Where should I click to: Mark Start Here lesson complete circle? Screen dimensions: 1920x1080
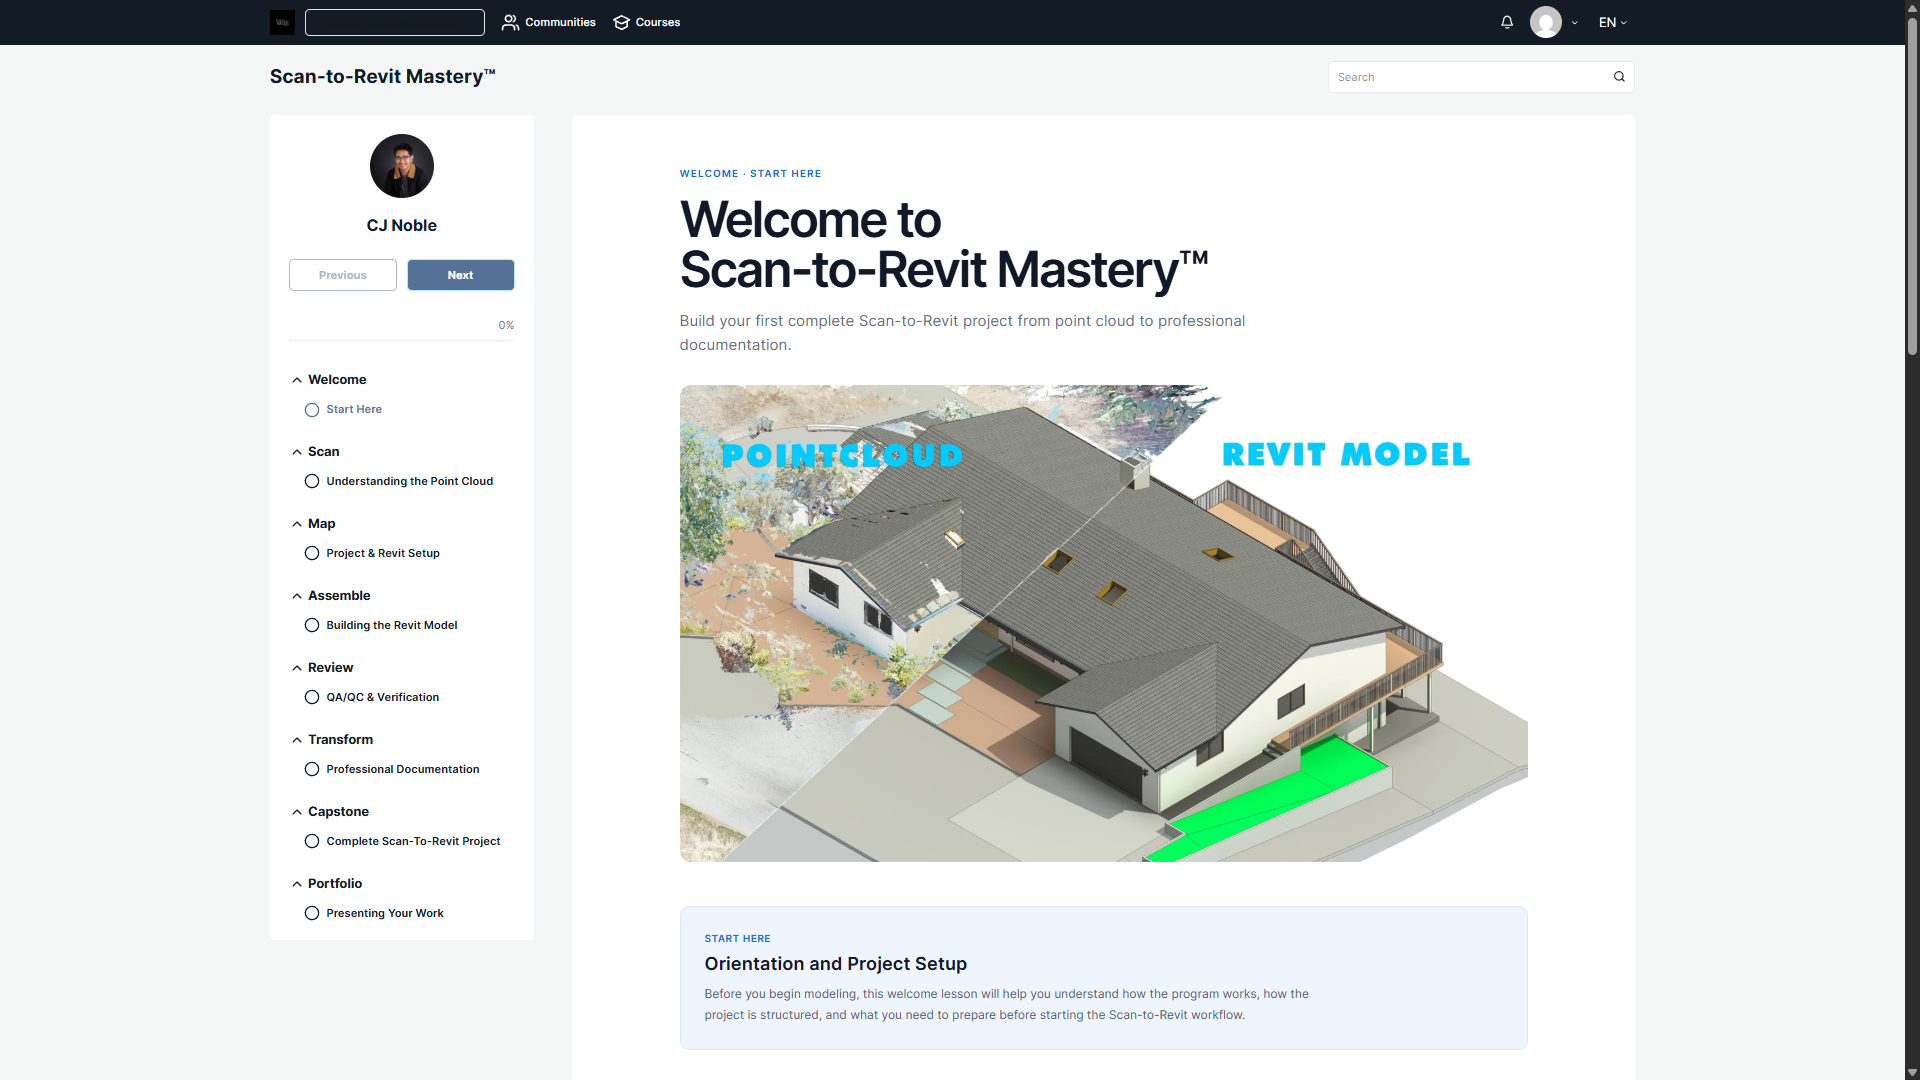(x=312, y=410)
